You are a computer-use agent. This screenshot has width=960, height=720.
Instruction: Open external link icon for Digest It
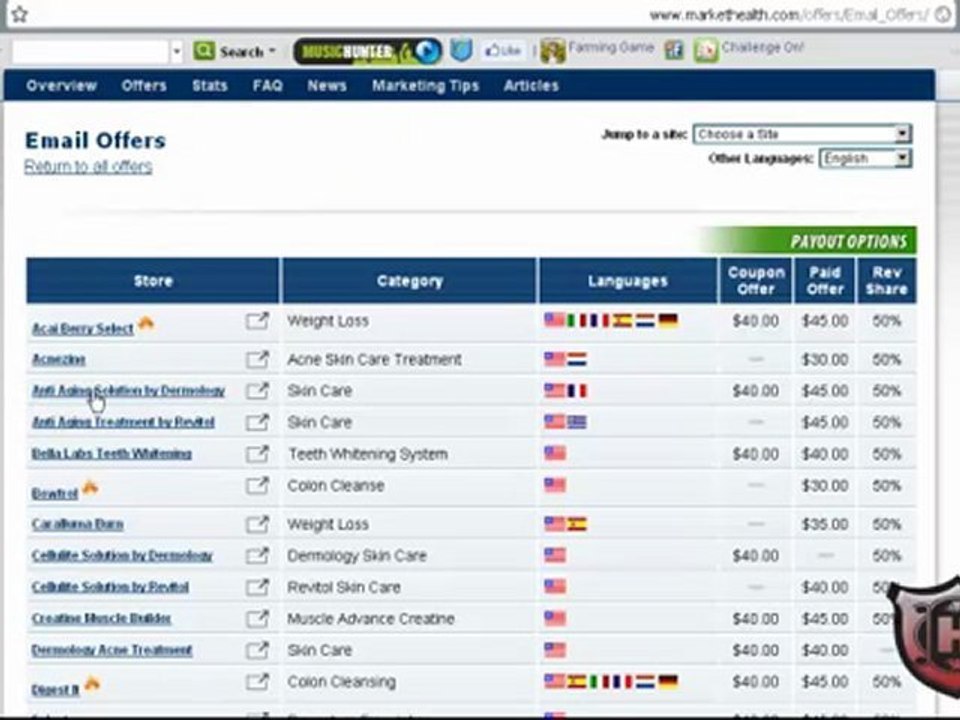(x=257, y=682)
